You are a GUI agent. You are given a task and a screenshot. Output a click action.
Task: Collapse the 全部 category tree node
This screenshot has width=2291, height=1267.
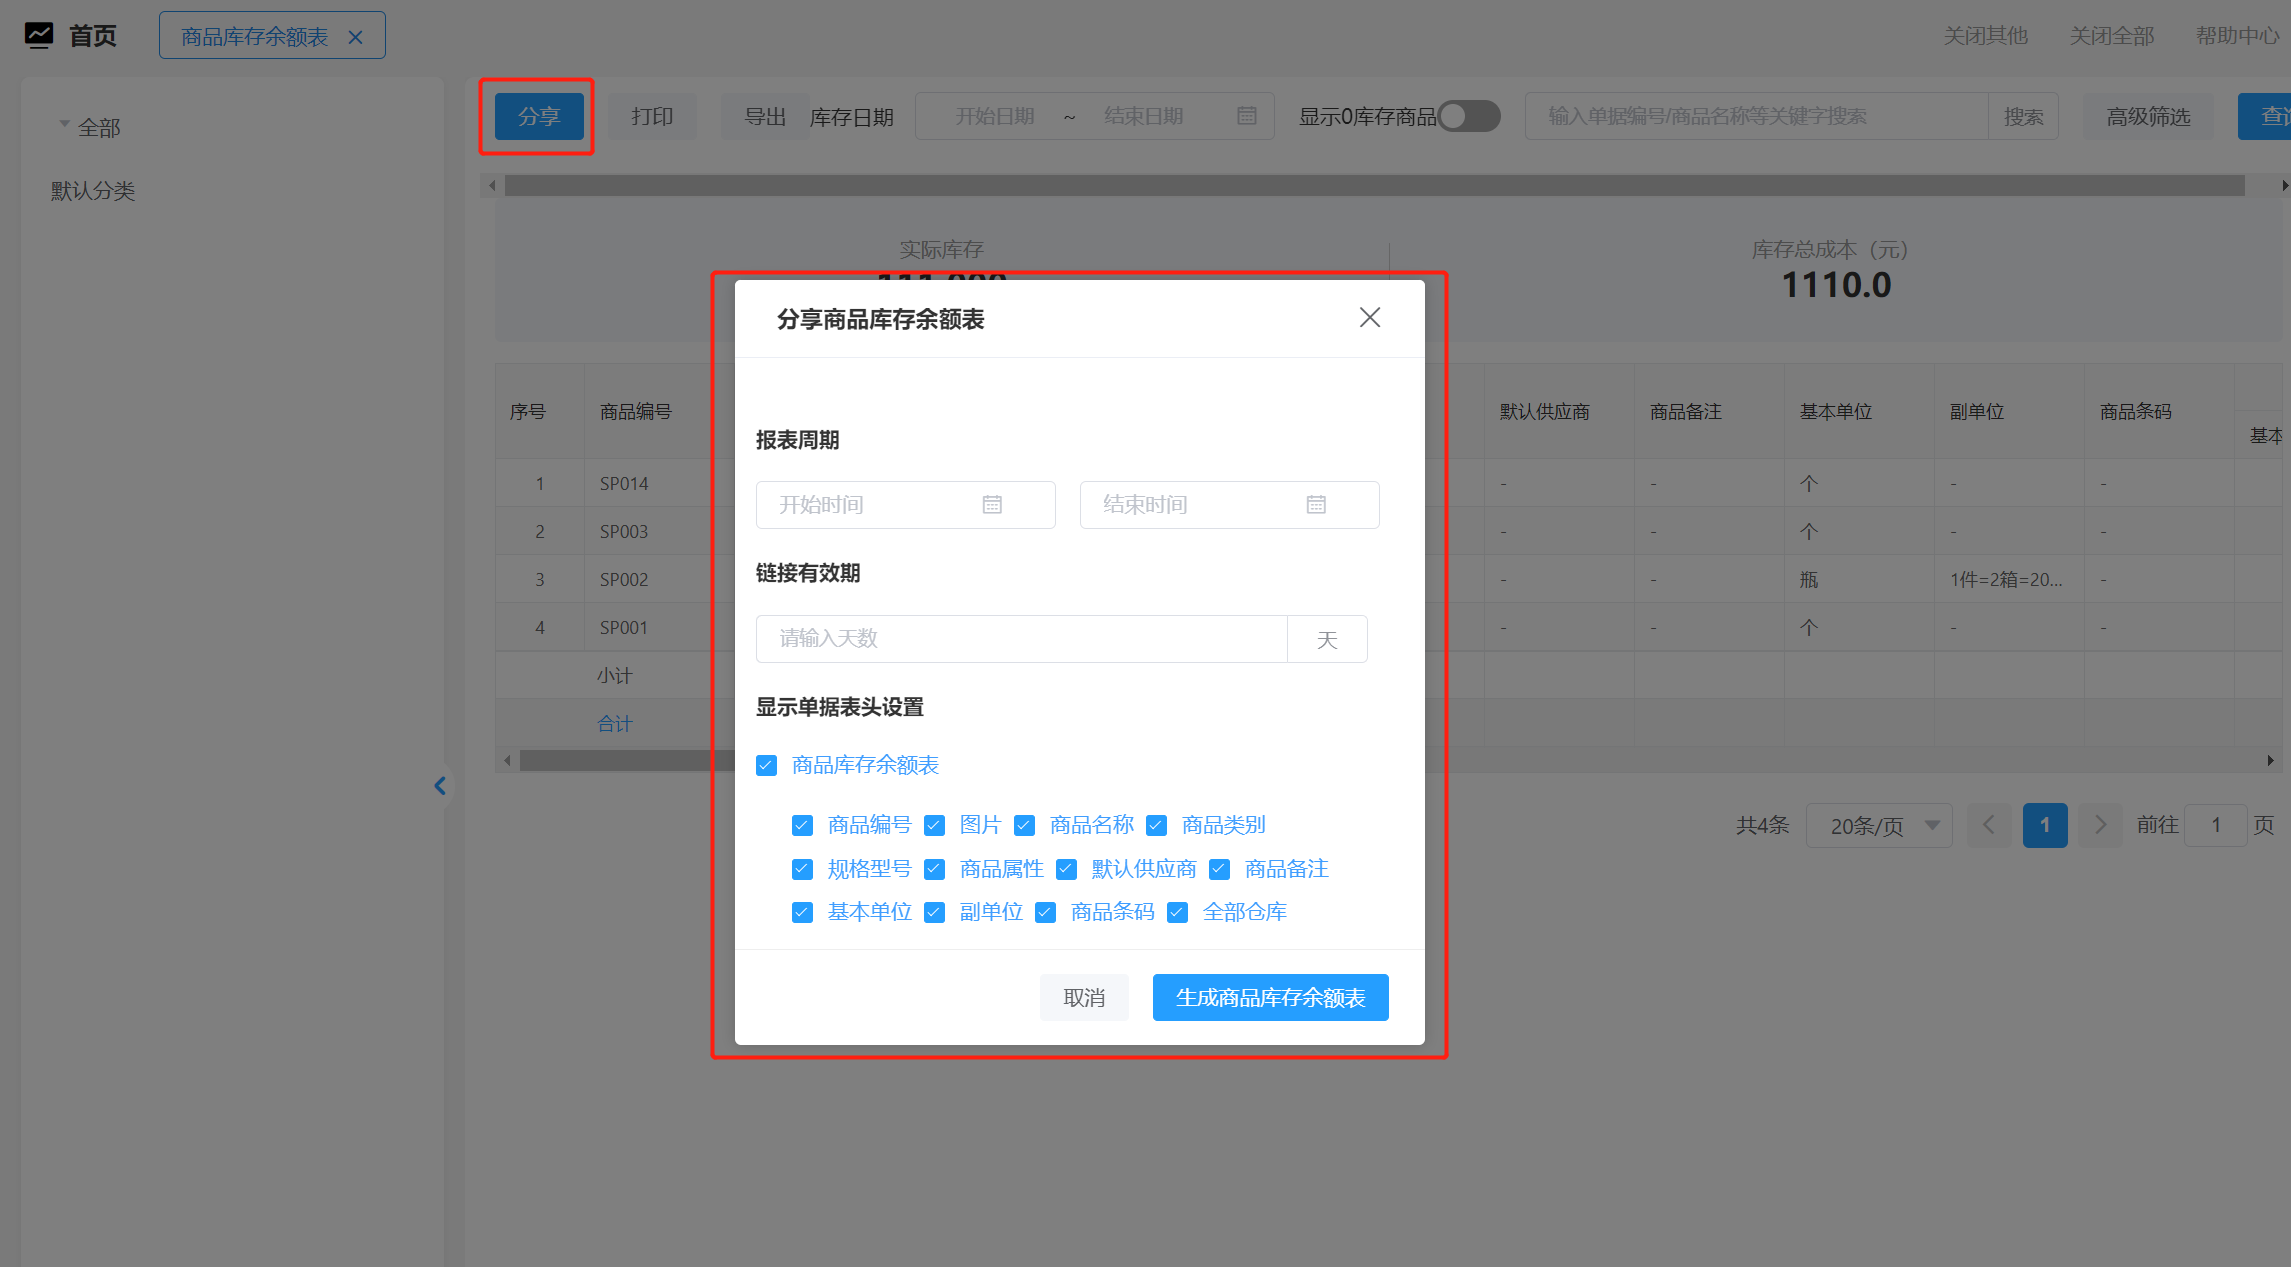pyautogui.click(x=65, y=125)
